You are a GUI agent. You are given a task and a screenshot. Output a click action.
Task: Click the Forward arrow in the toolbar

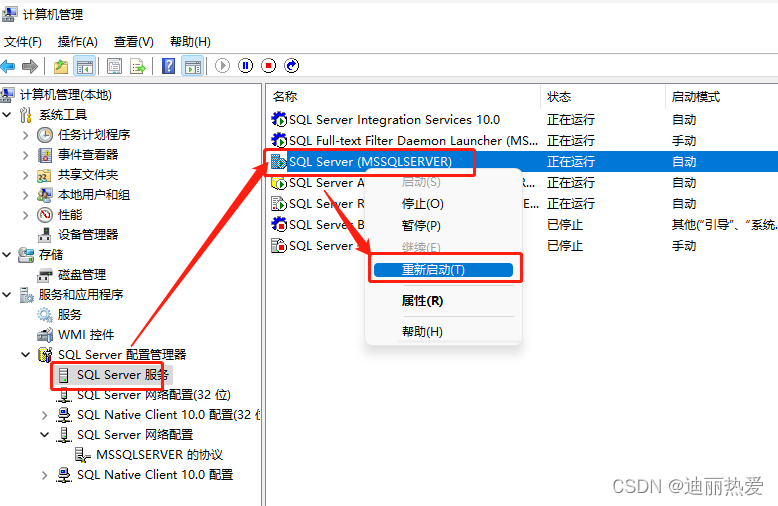pos(30,66)
